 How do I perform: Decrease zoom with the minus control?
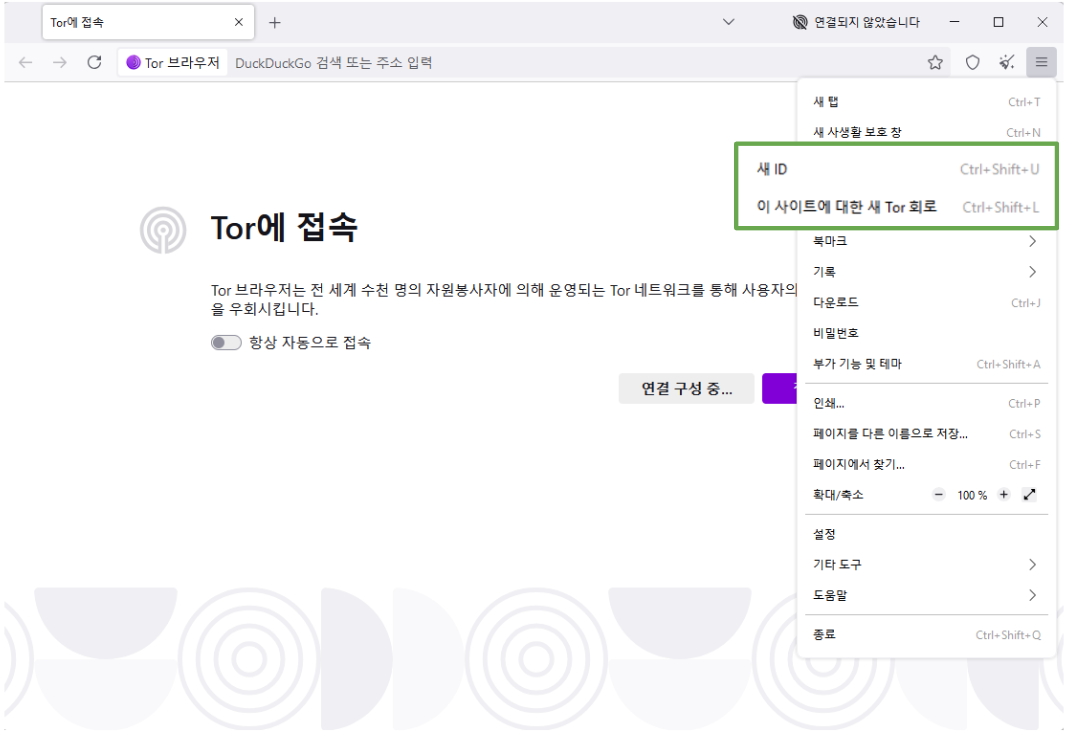(939, 494)
